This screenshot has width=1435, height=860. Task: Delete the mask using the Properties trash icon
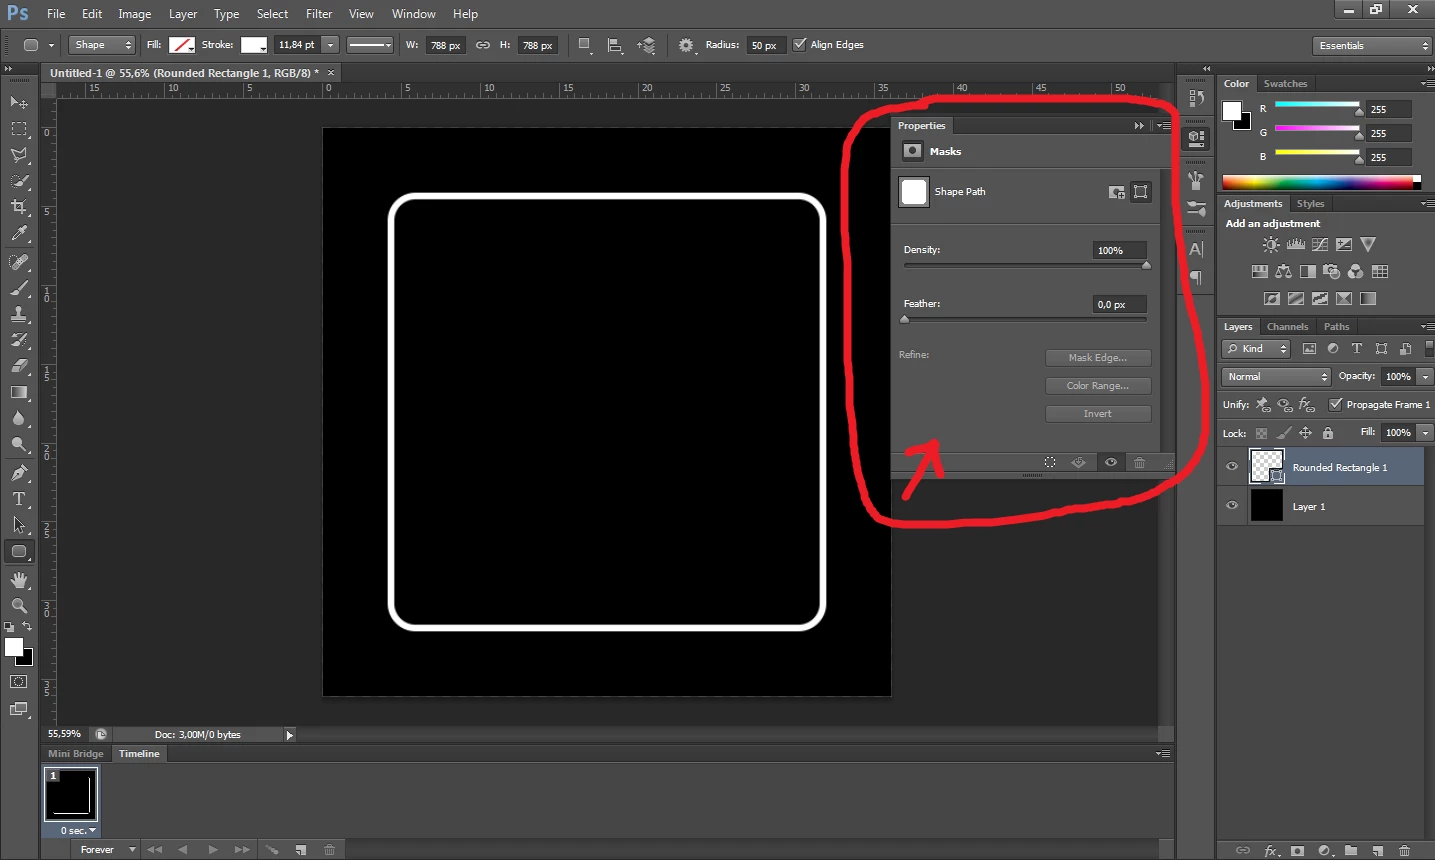click(x=1139, y=462)
